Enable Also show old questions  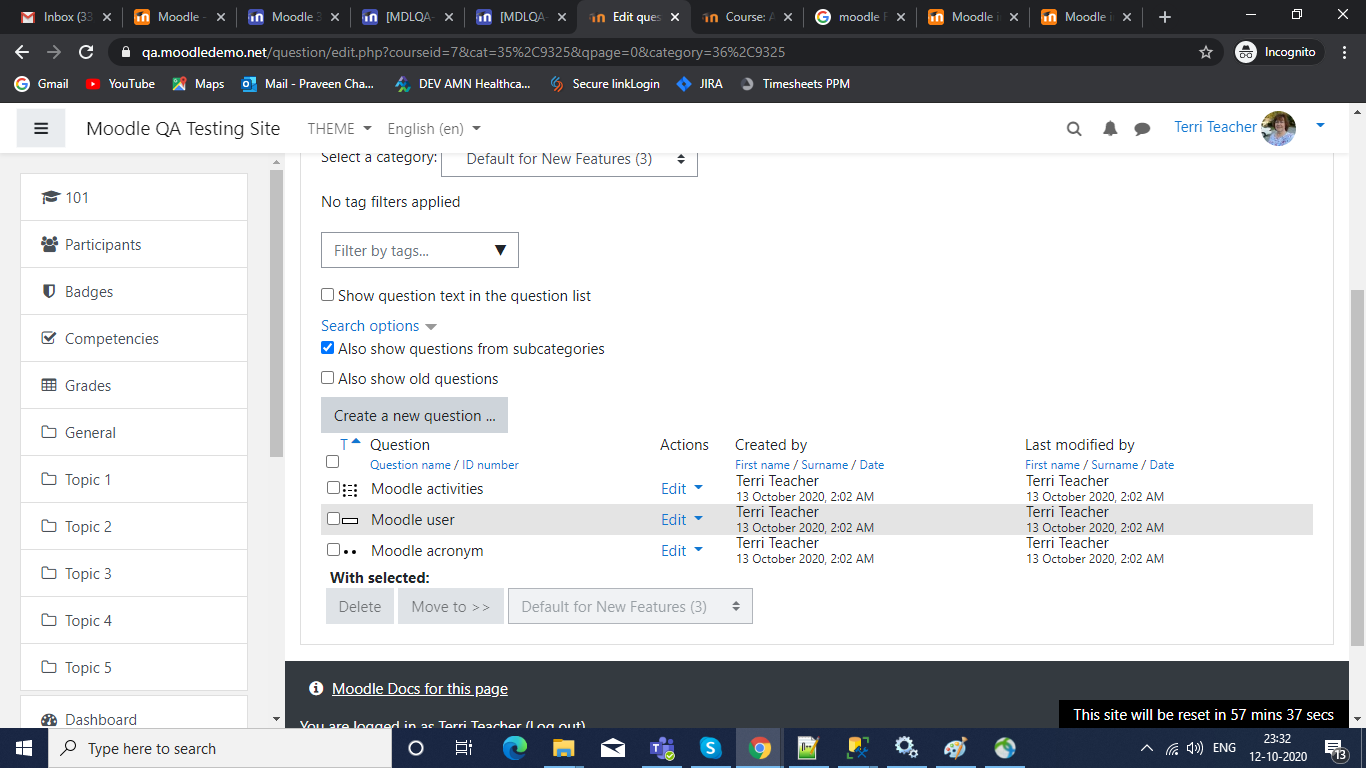[x=327, y=378]
